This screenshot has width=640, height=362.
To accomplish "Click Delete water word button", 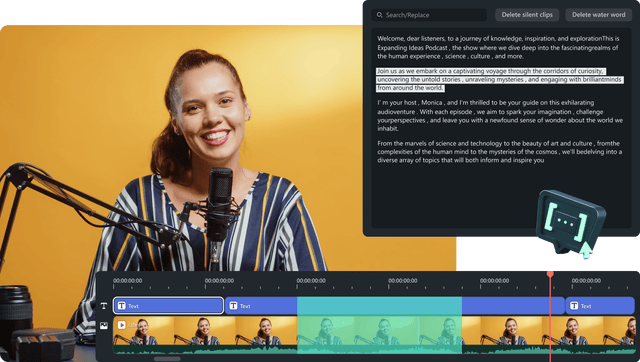I will [x=598, y=15].
